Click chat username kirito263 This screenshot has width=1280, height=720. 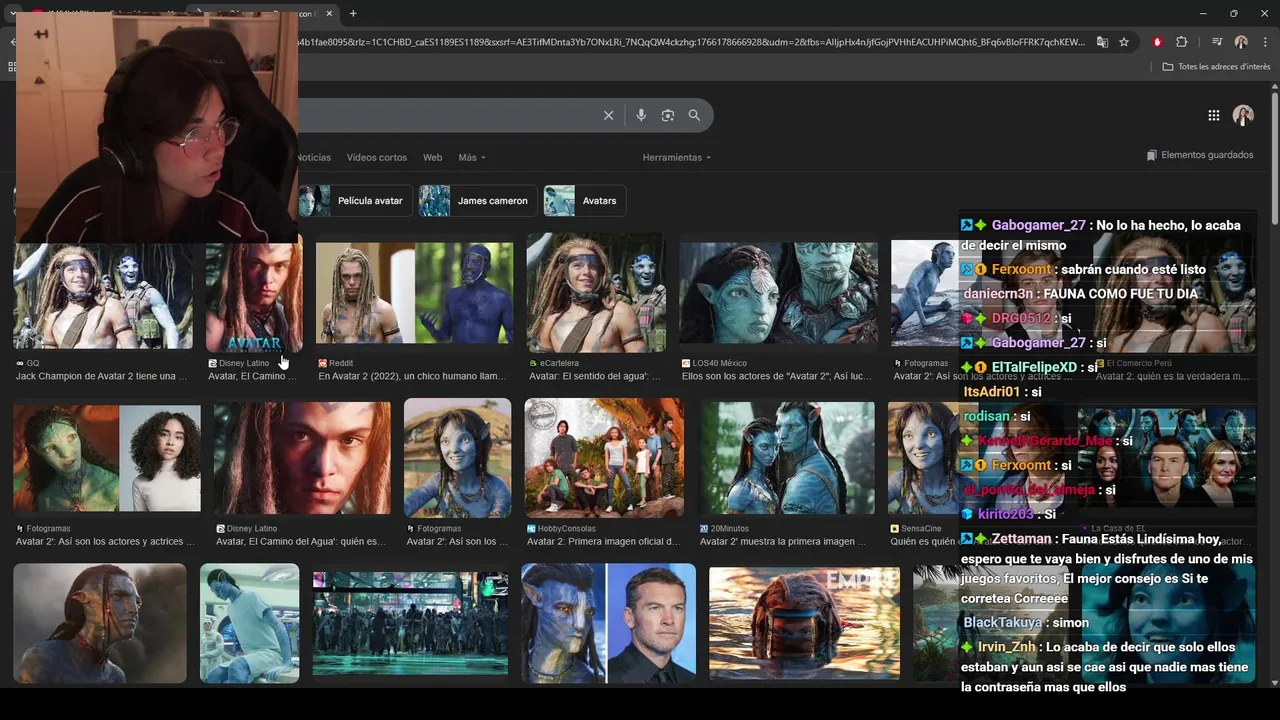(x=1005, y=514)
